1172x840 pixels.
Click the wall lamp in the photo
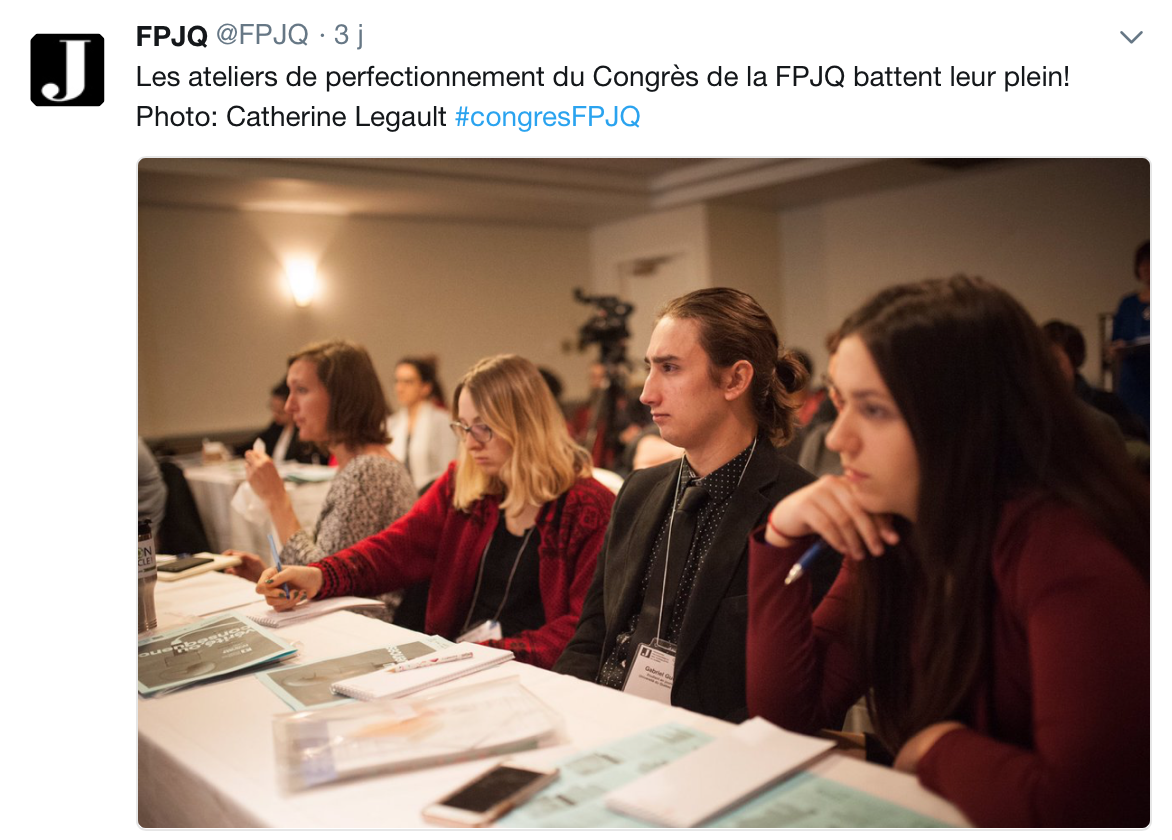click(302, 280)
